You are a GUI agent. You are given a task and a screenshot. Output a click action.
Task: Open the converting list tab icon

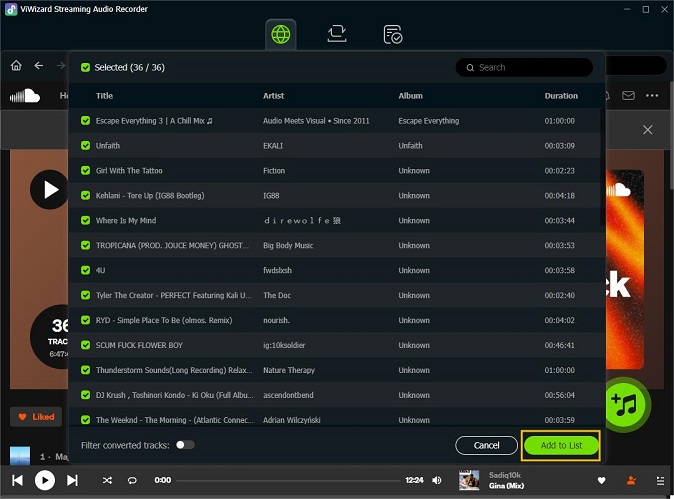[337, 34]
